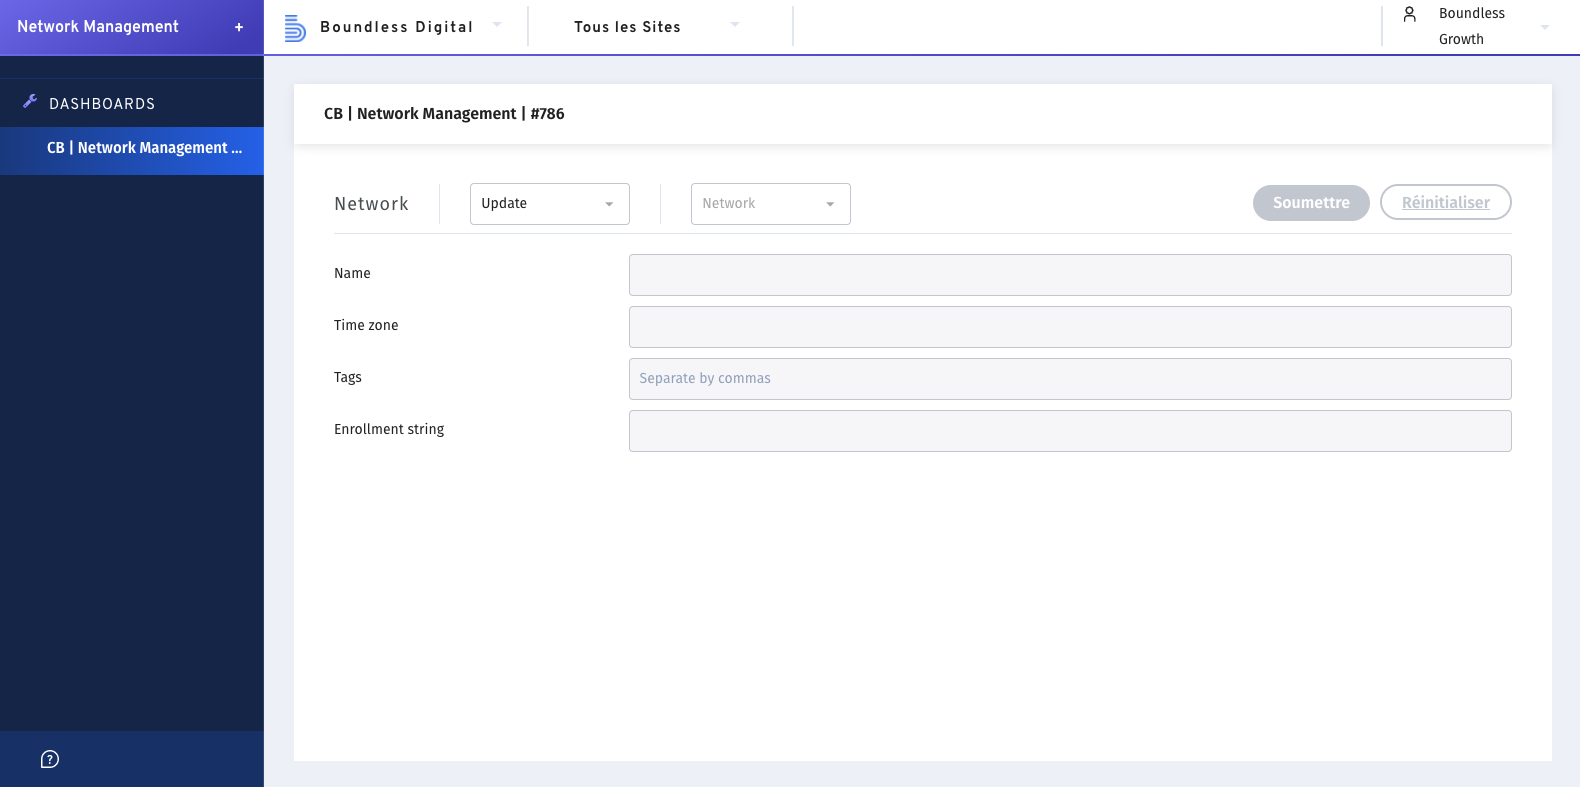Viewport: 1580px width, 787px height.
Task: Click the Soumettre button
Action: pyautogui.click(x=1311, y=203)
